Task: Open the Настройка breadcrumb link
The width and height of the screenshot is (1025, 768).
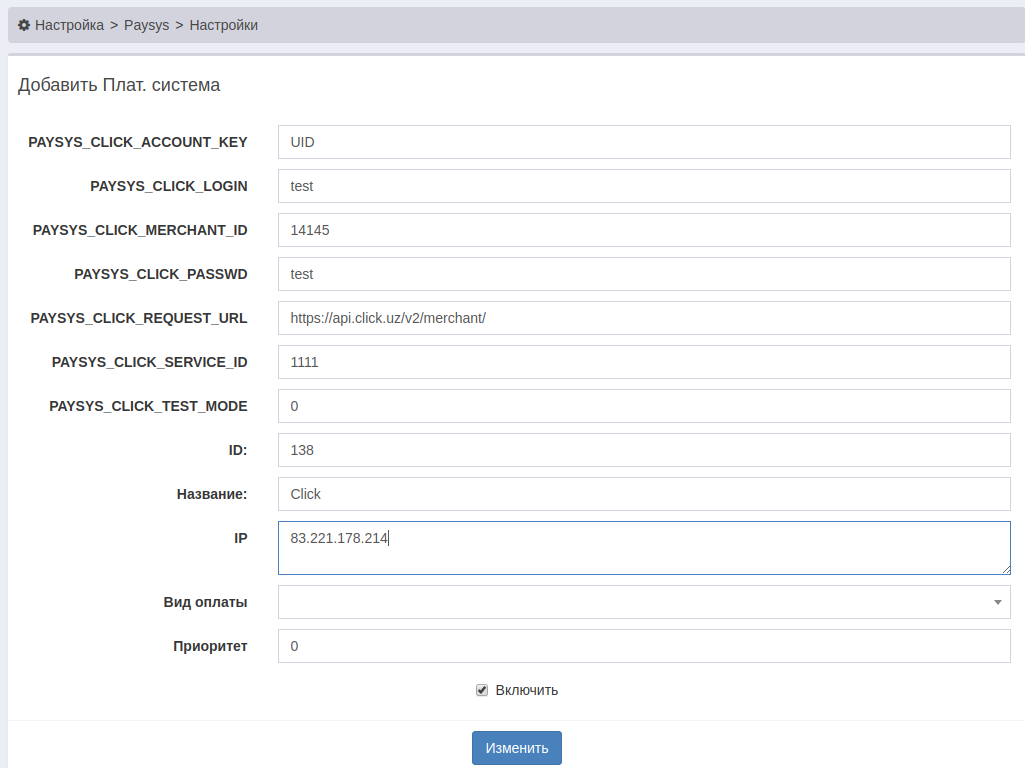Action: tap(69, 25)
